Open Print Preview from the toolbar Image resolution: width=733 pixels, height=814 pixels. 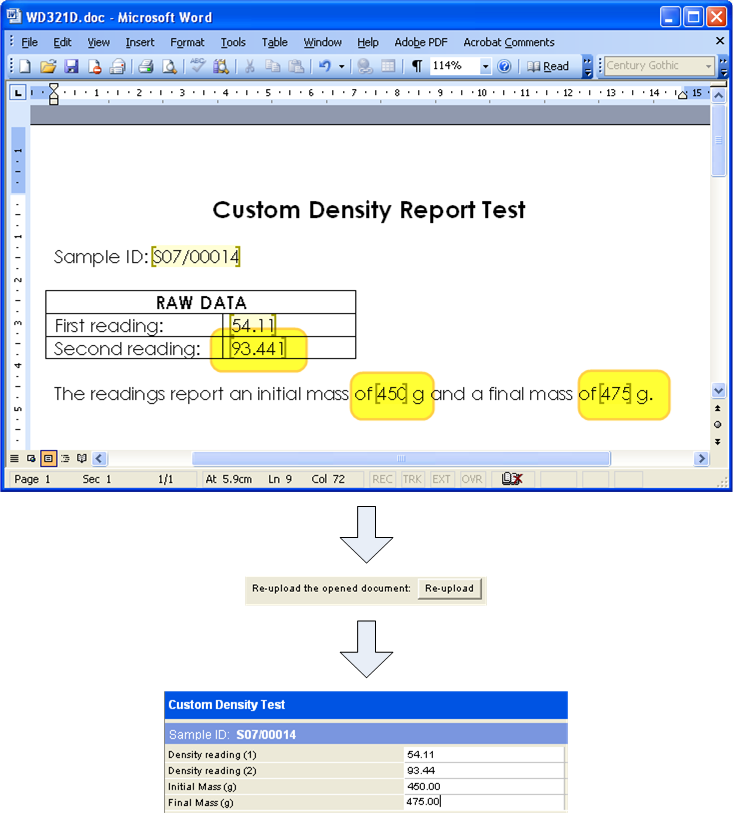click(169, 67)
